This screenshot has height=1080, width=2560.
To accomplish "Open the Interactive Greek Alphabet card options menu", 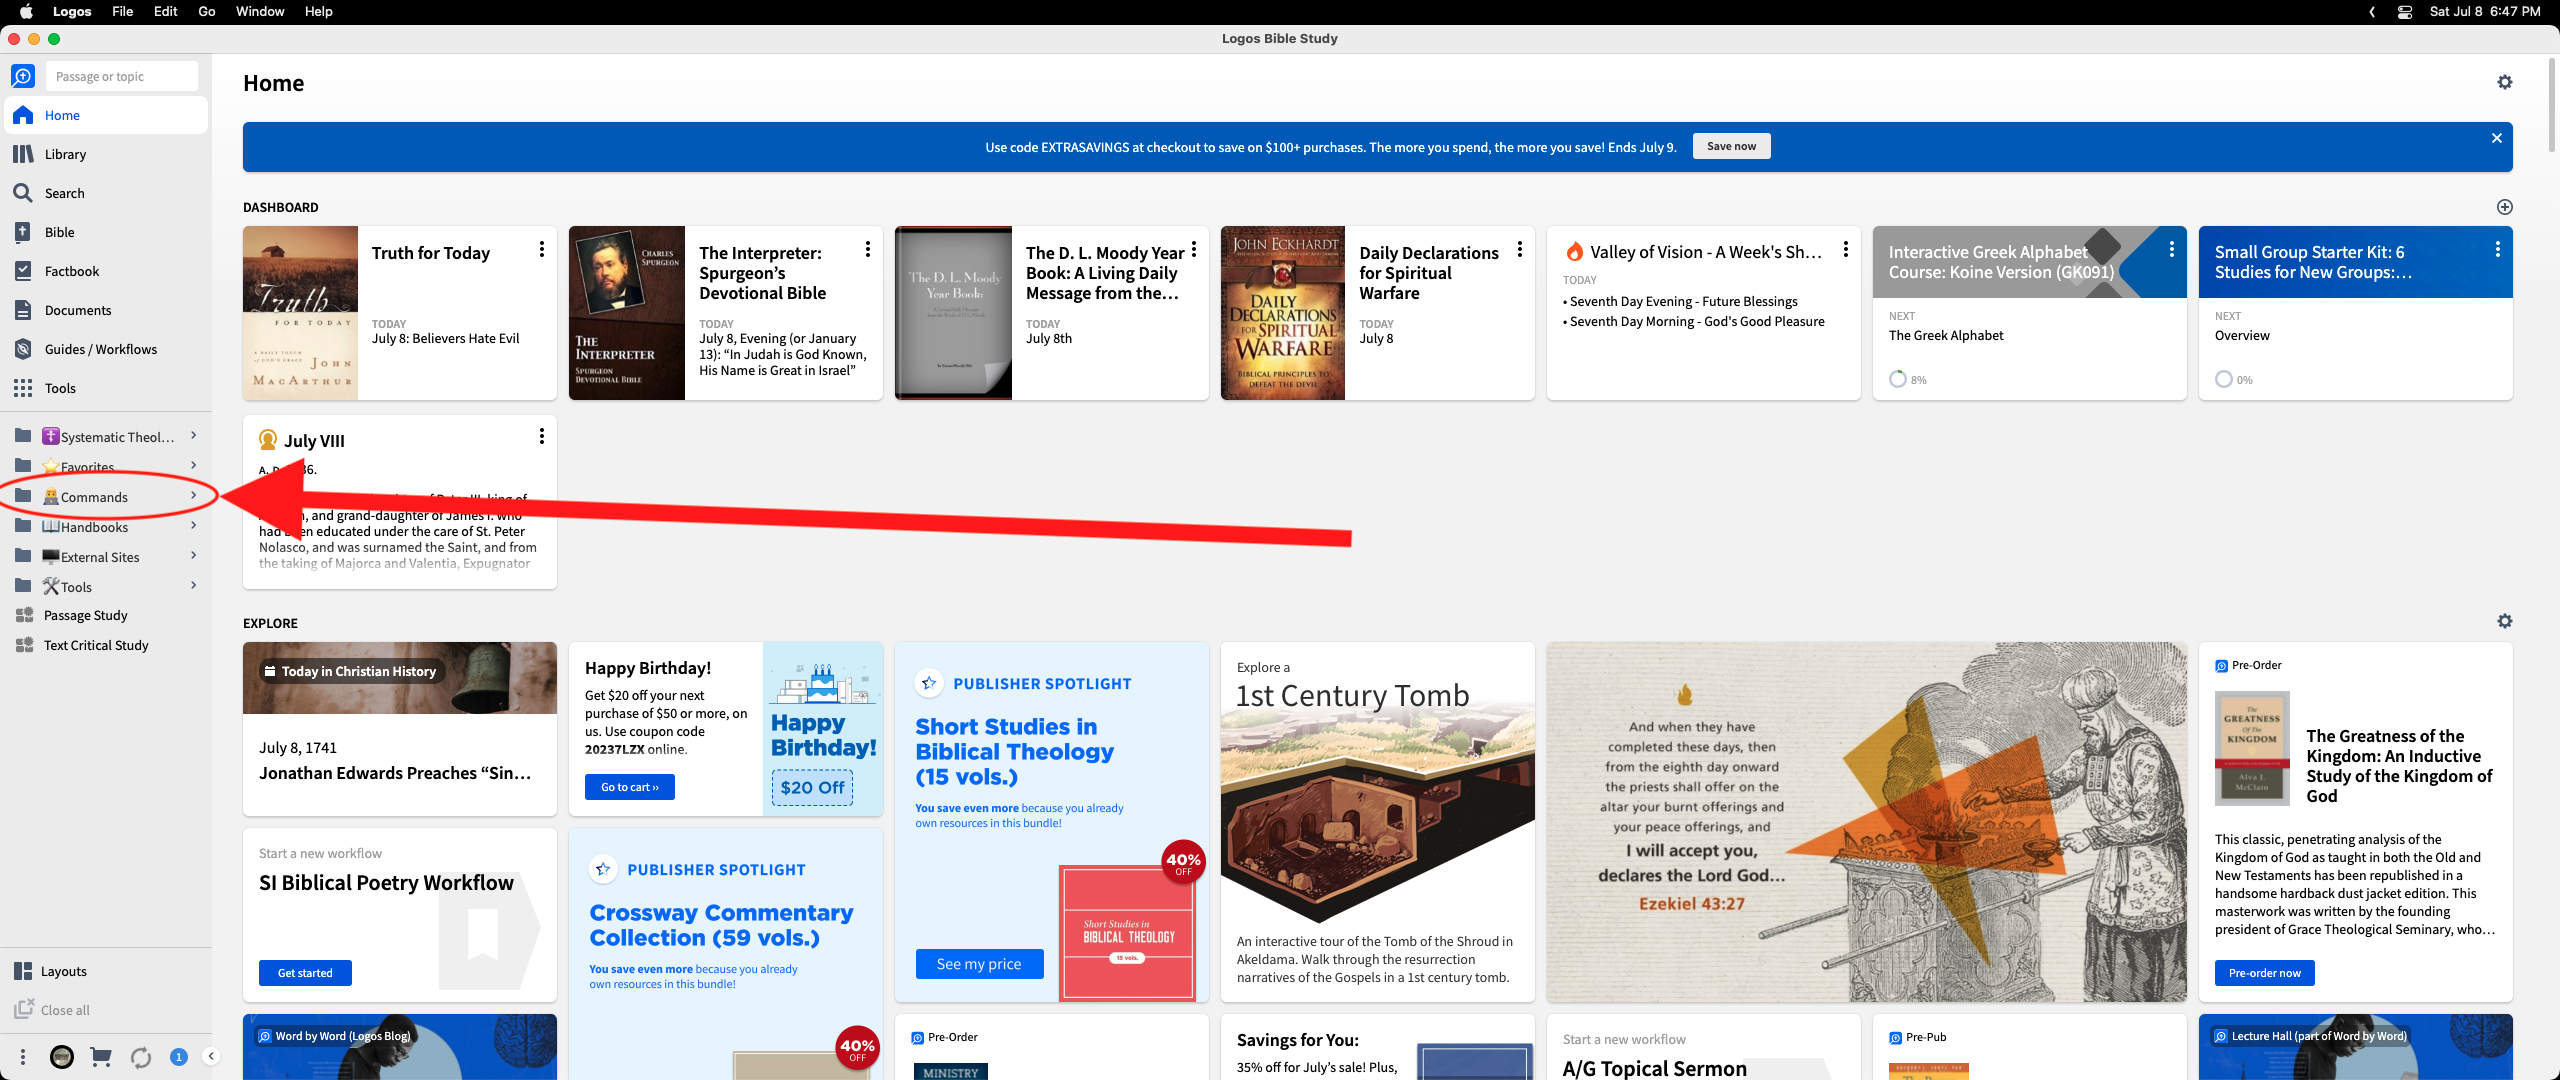I will coord(2172,249).
